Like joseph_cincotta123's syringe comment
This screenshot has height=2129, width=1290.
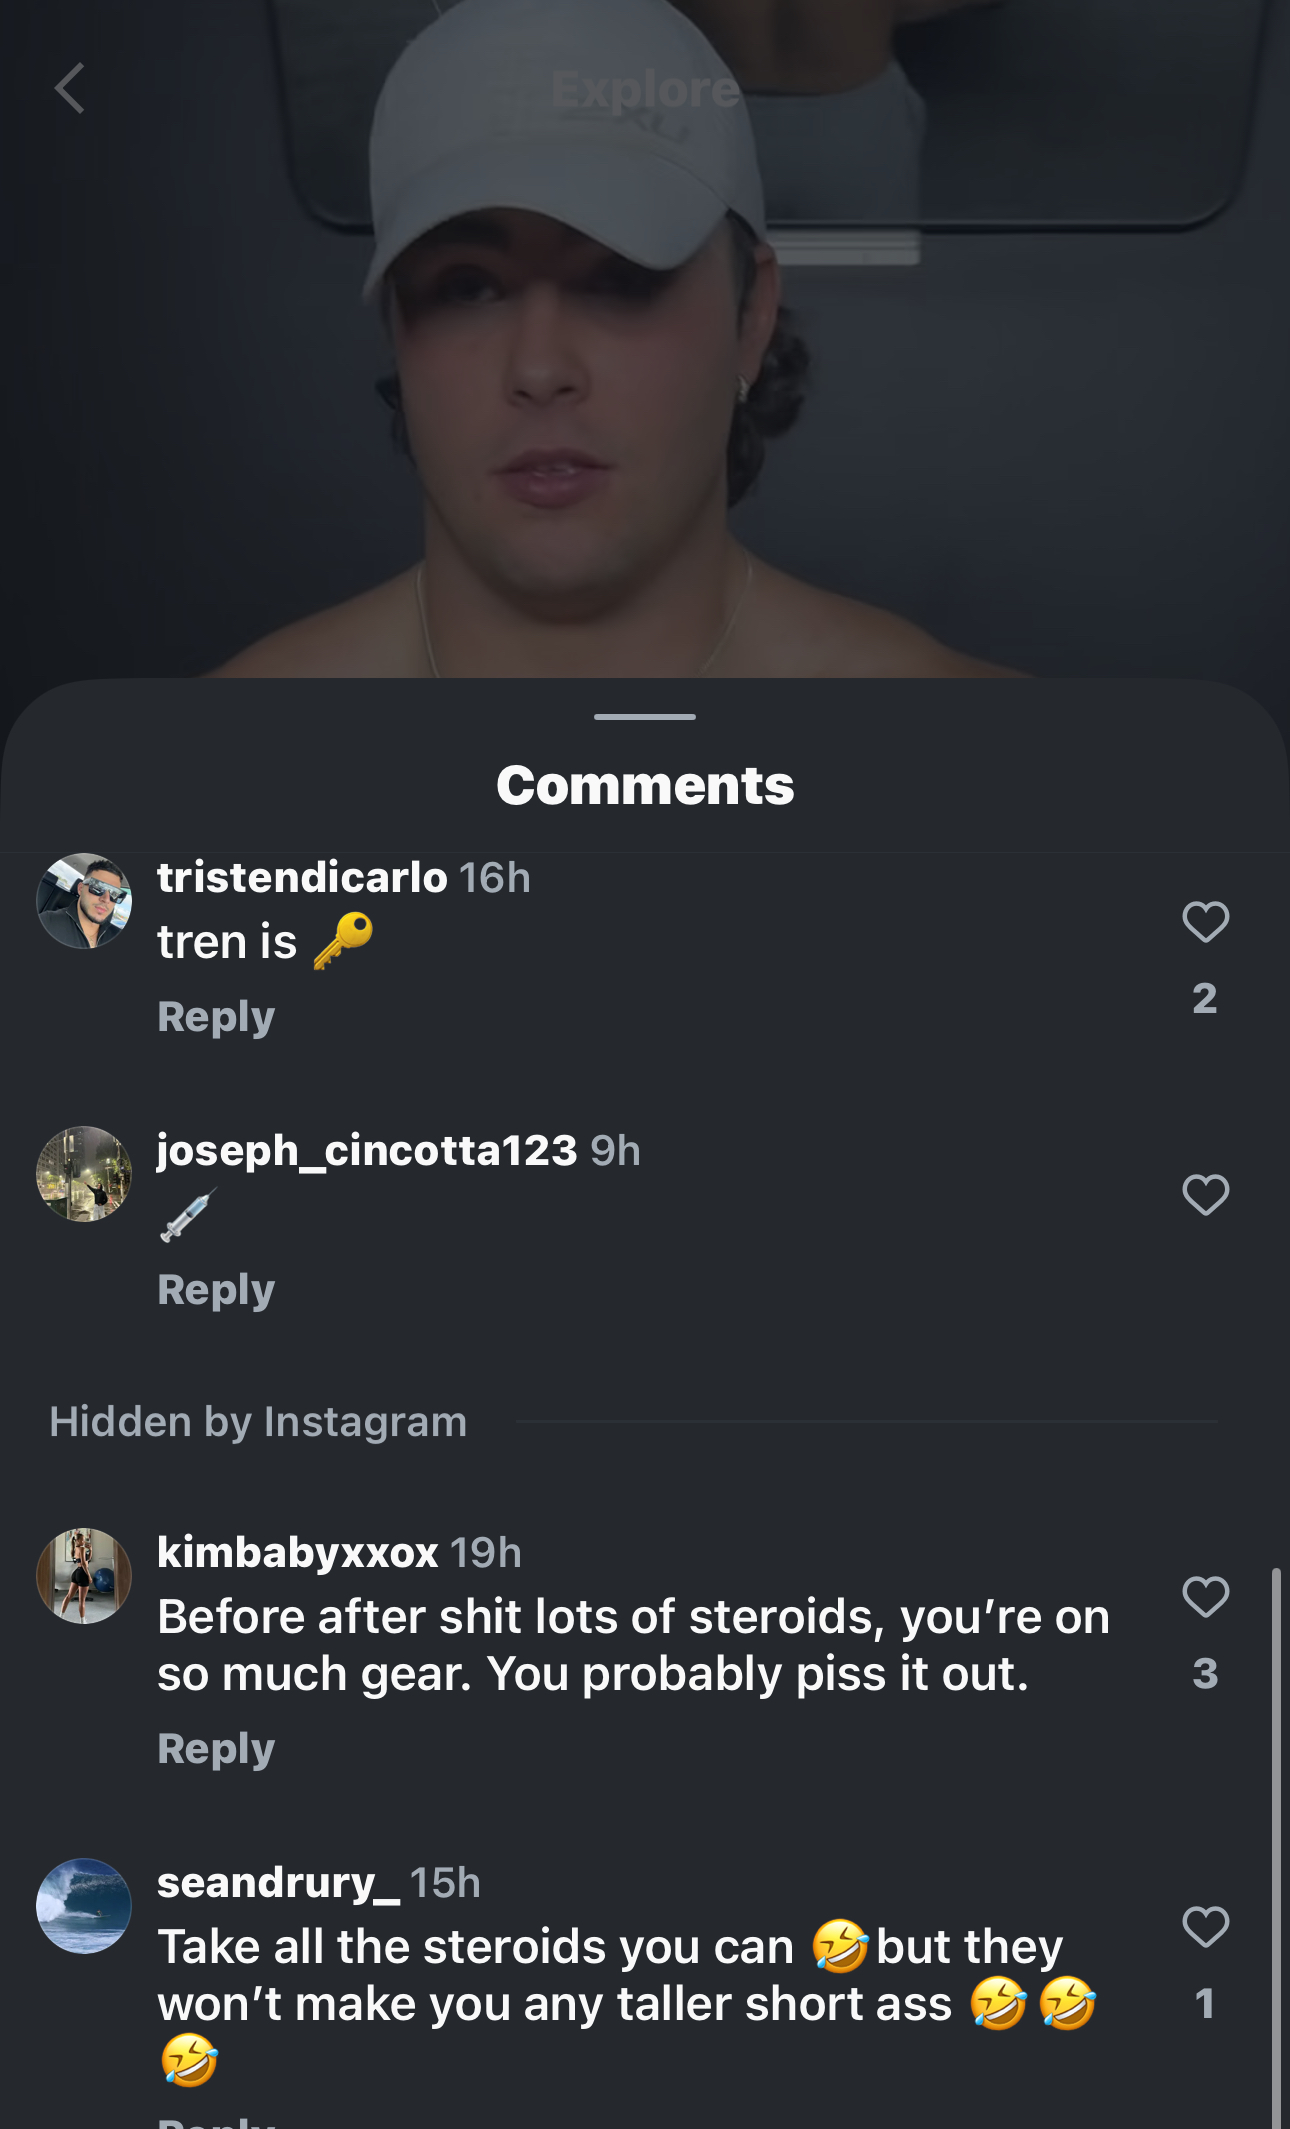point(1205,1195)
